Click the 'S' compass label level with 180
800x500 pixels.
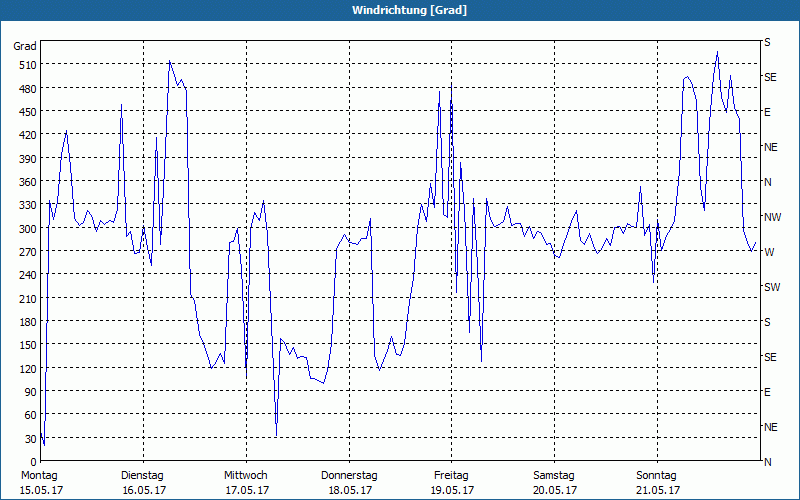point(767,322)
